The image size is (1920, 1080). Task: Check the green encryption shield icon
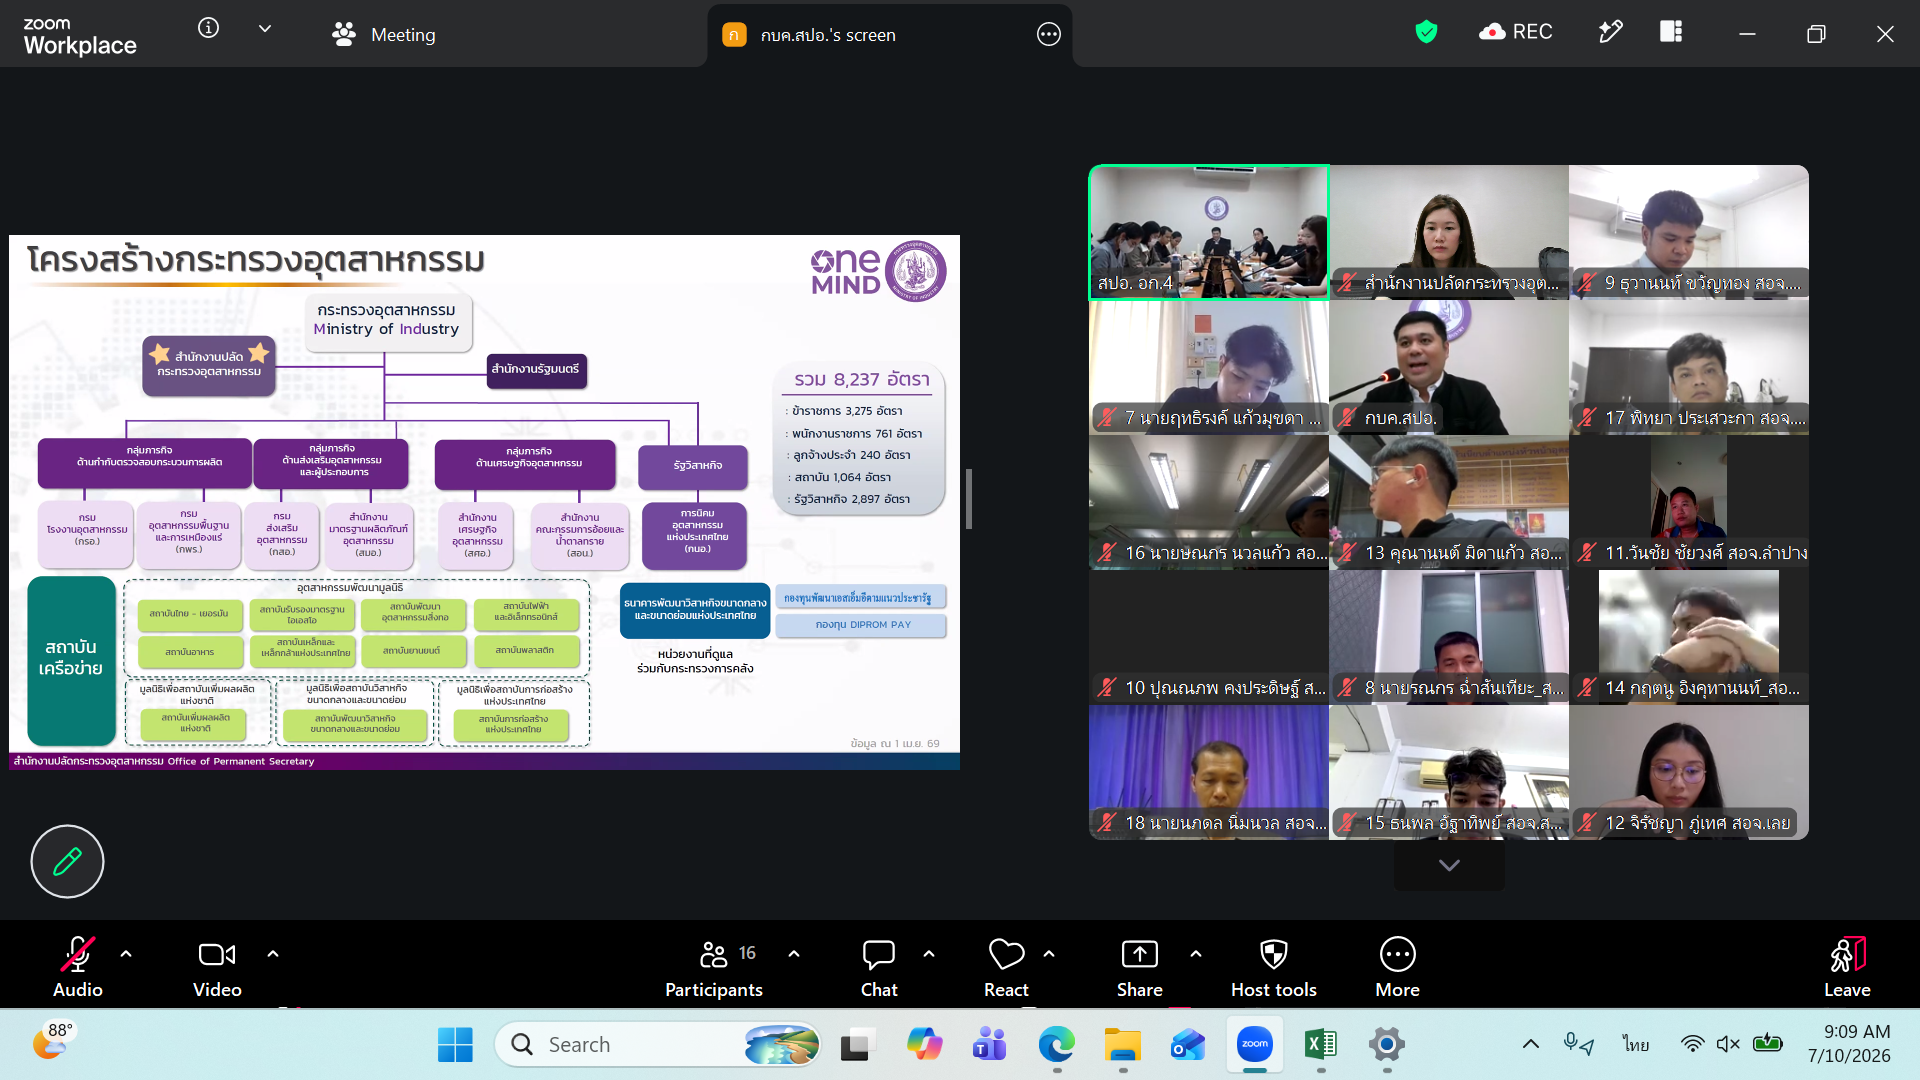pyautogui.click(x=1426, y=32)
